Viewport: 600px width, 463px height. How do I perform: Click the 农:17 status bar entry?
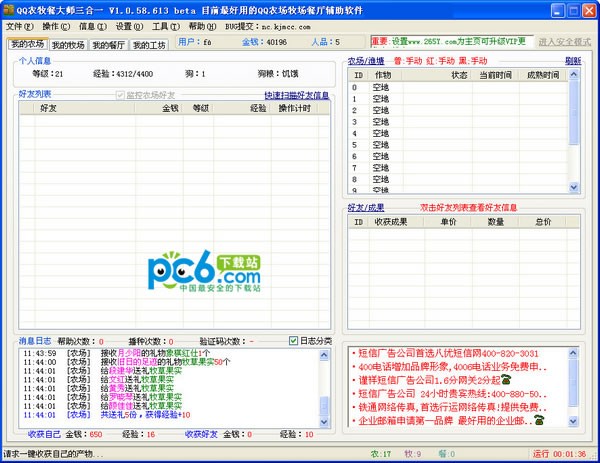pyautogui.click(x=381, y=454)
